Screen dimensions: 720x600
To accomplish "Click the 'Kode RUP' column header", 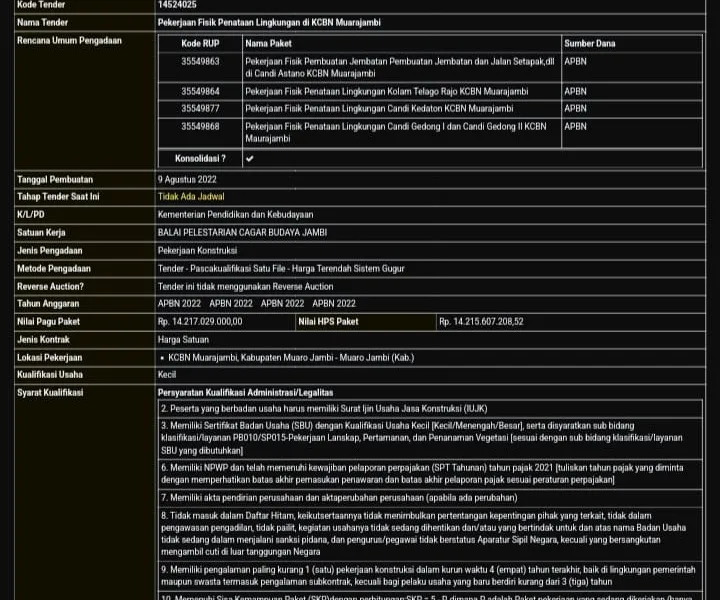I will coord(200,44).
